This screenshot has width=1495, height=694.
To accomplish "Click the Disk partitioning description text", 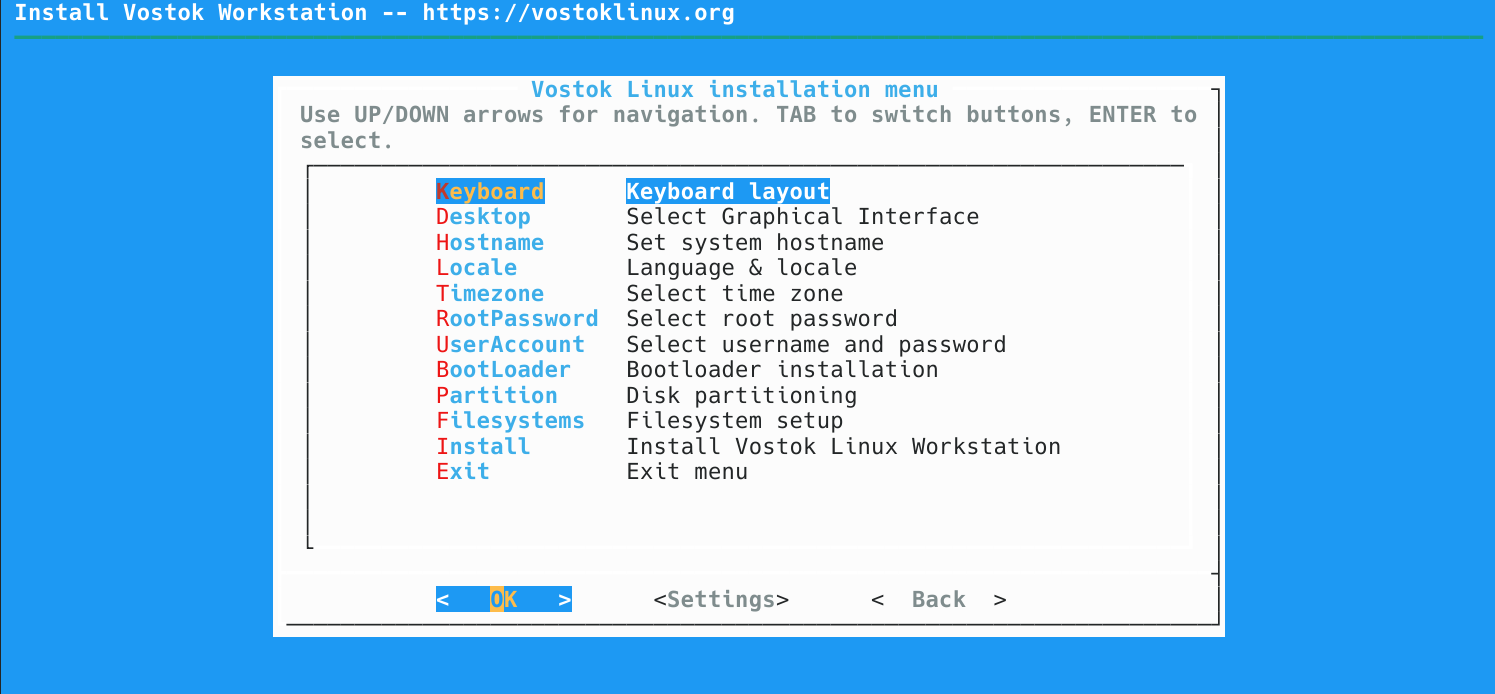I will pyautogui.click(x=741, y=395).
